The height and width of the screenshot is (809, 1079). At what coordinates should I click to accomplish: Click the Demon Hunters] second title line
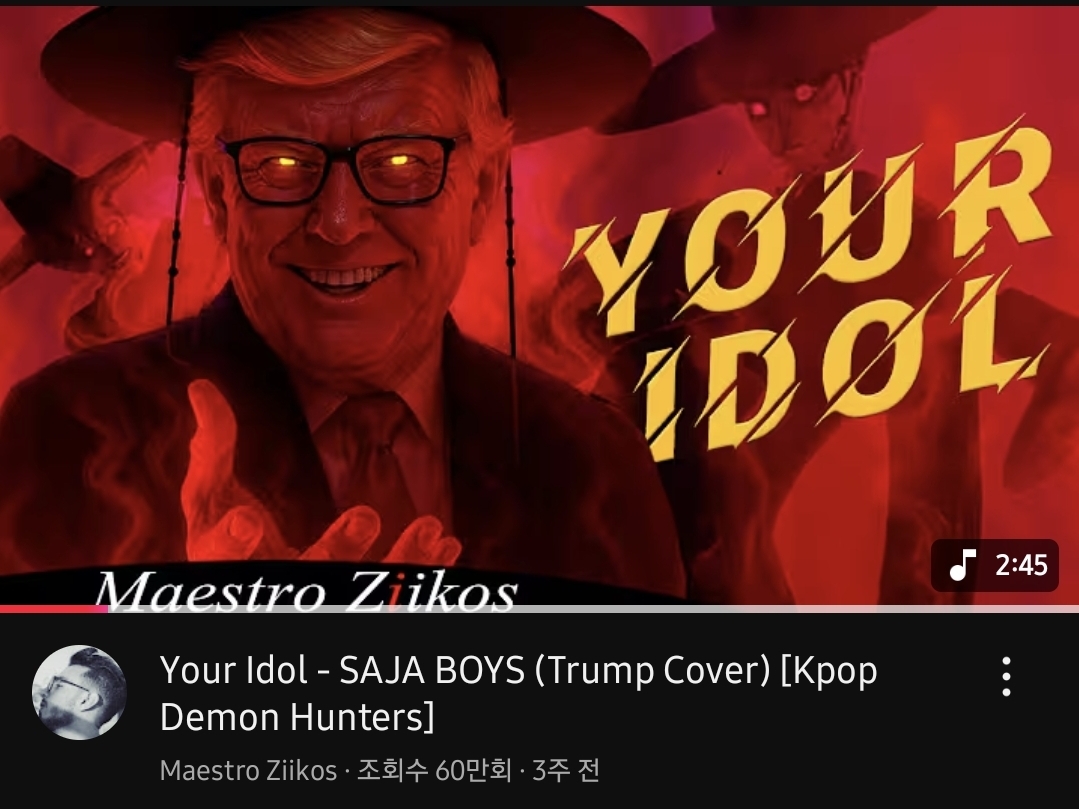tap(297, 716)
